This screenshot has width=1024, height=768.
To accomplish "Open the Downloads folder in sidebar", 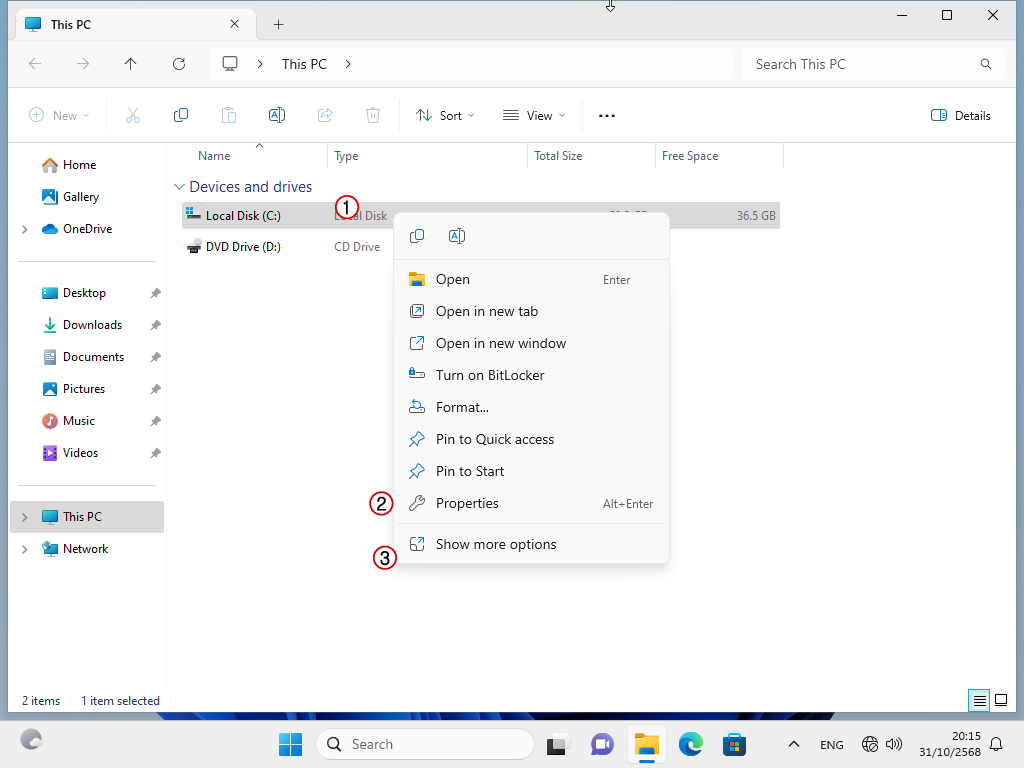I will point(92,325).
